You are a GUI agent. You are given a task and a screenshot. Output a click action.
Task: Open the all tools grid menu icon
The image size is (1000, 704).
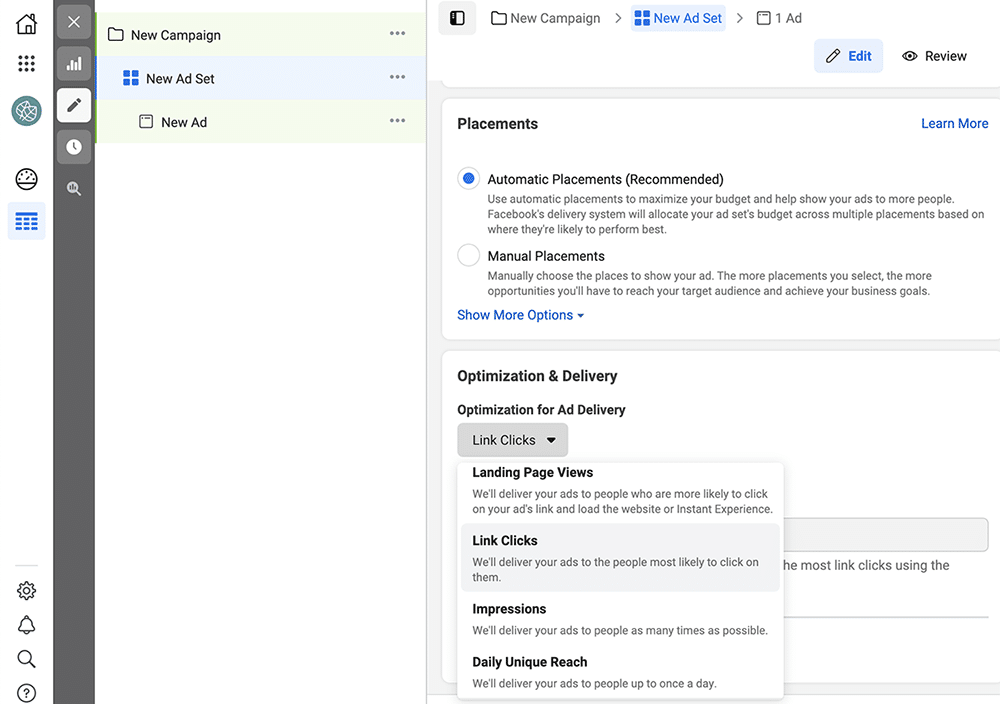click(x=27, y=64)
